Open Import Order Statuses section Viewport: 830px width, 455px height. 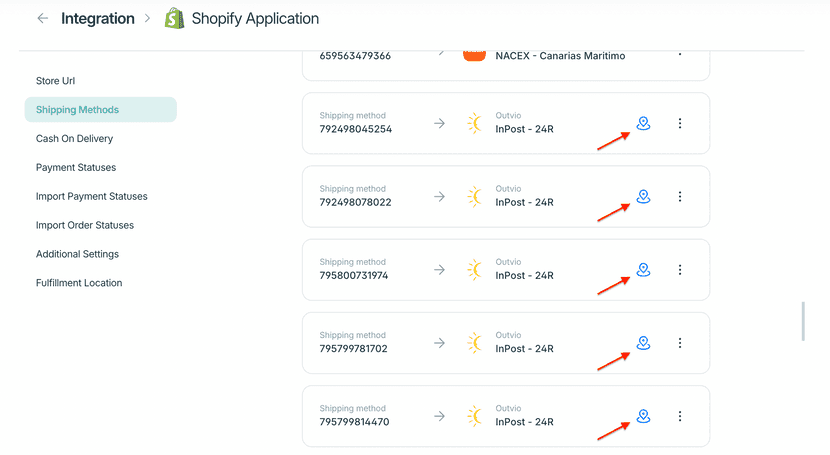[85, 225]
